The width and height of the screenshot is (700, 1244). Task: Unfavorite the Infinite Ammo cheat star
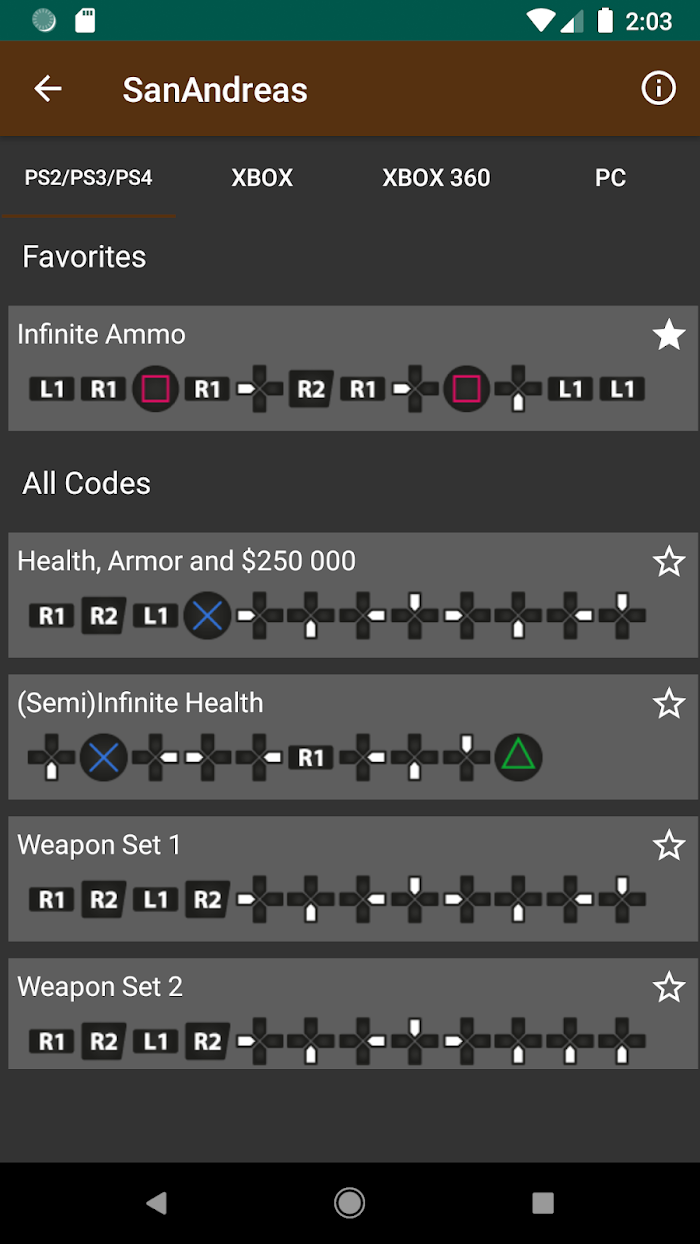(669, 335)
